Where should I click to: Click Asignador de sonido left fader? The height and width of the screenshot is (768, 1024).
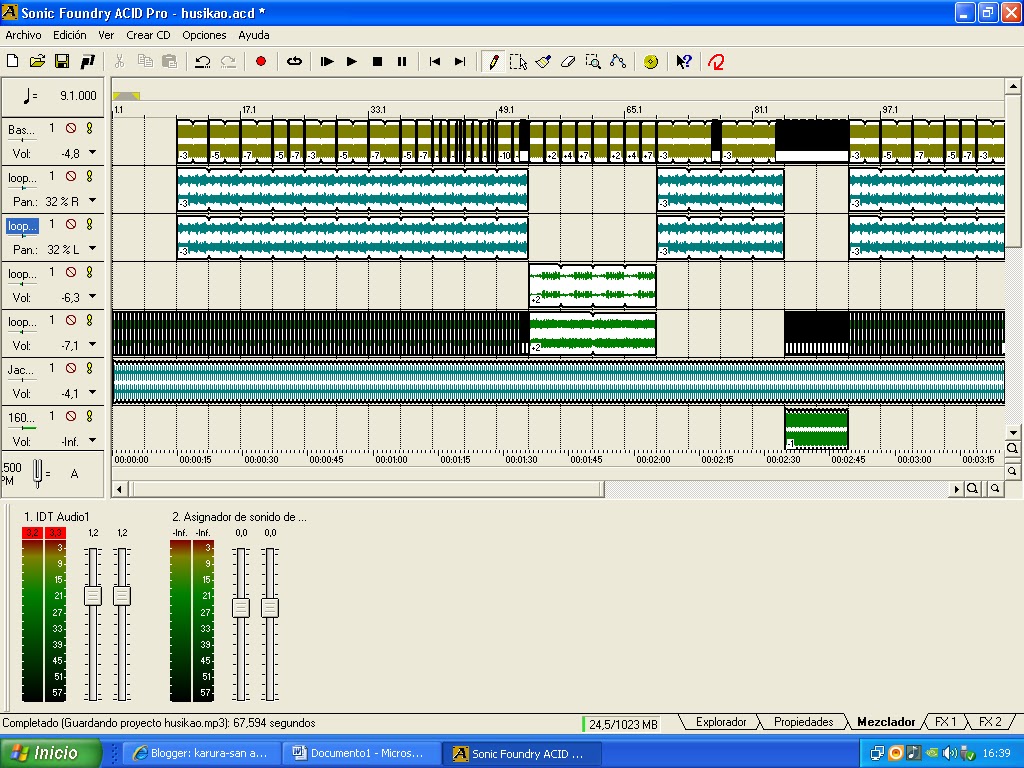tap(241, 608)
